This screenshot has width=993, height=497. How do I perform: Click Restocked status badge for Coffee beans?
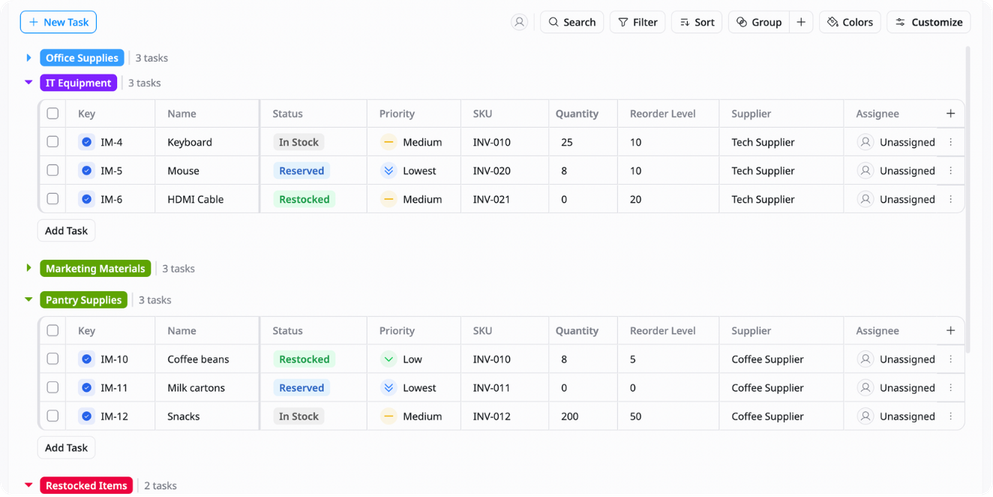(x=304, y=359)
